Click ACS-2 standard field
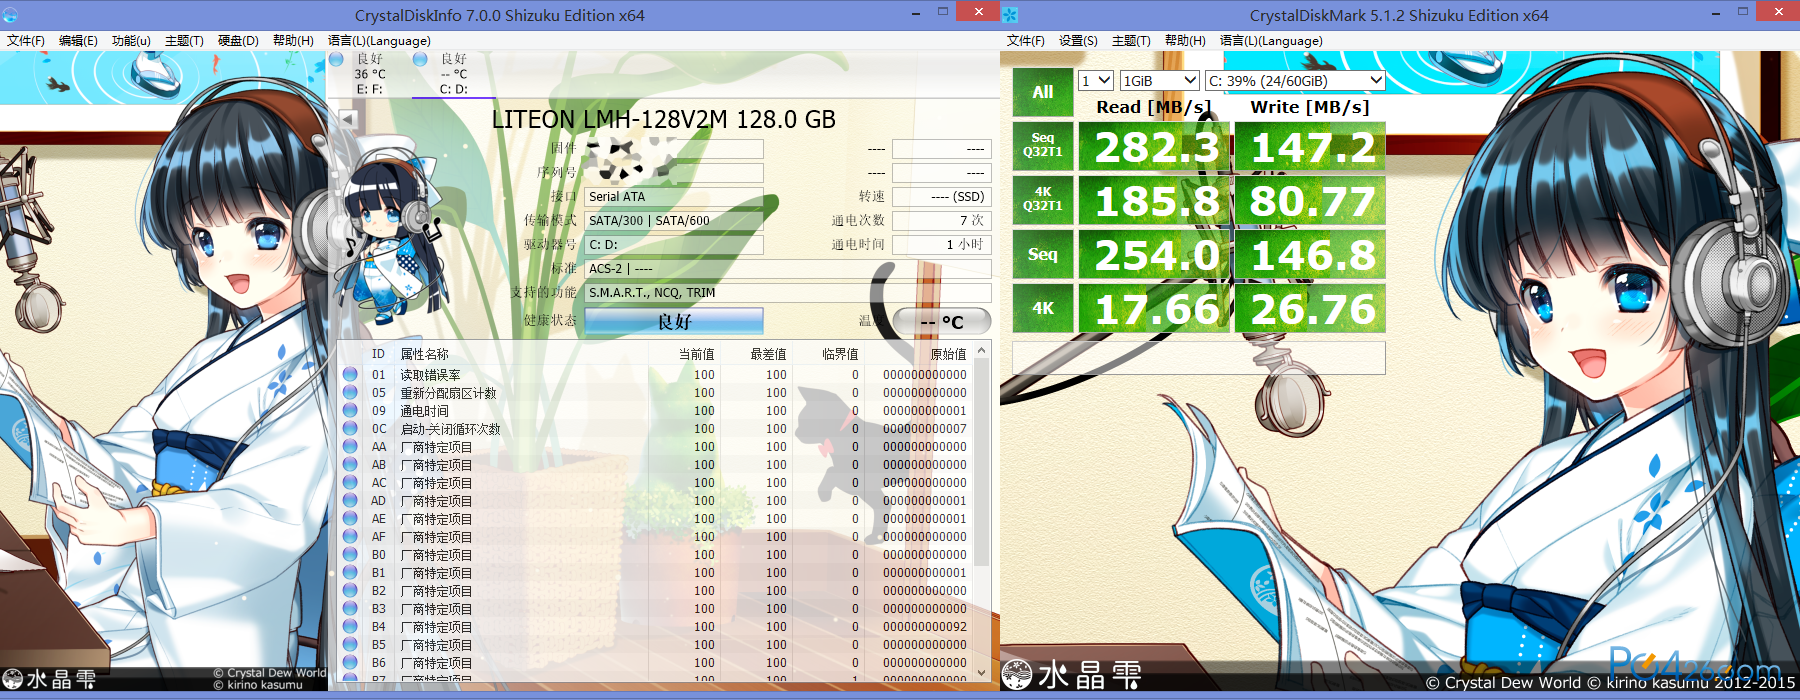The image size is (1800, 700). [x=788, y=269]
